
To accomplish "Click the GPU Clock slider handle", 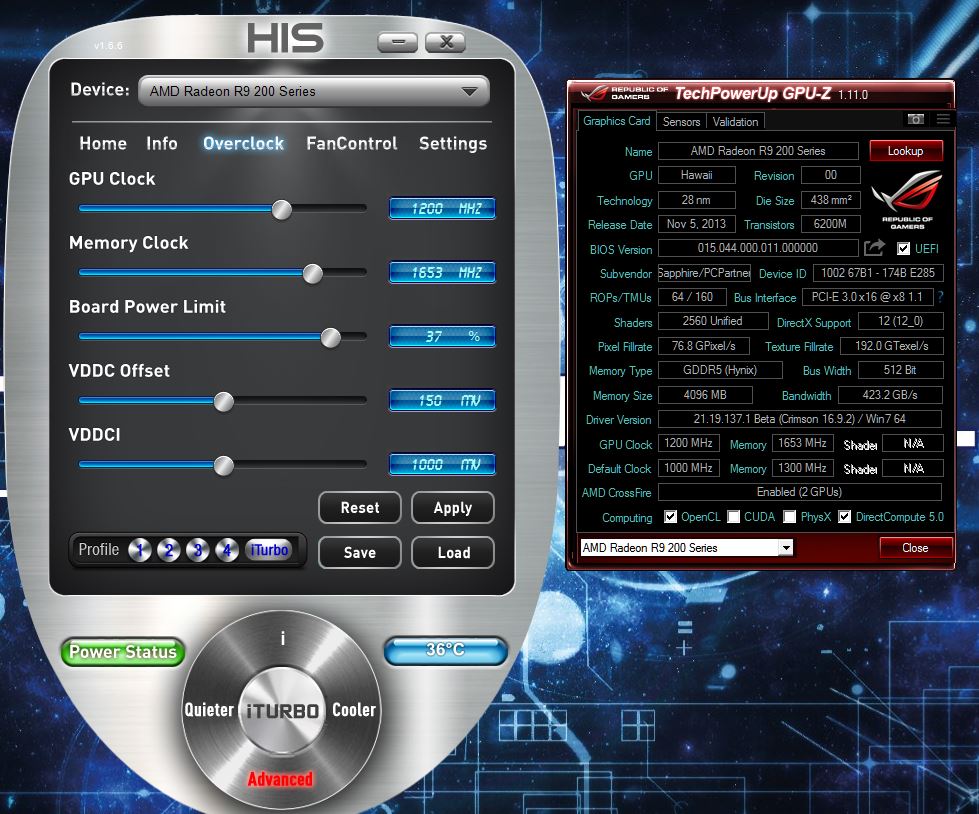I will point(282,209).
